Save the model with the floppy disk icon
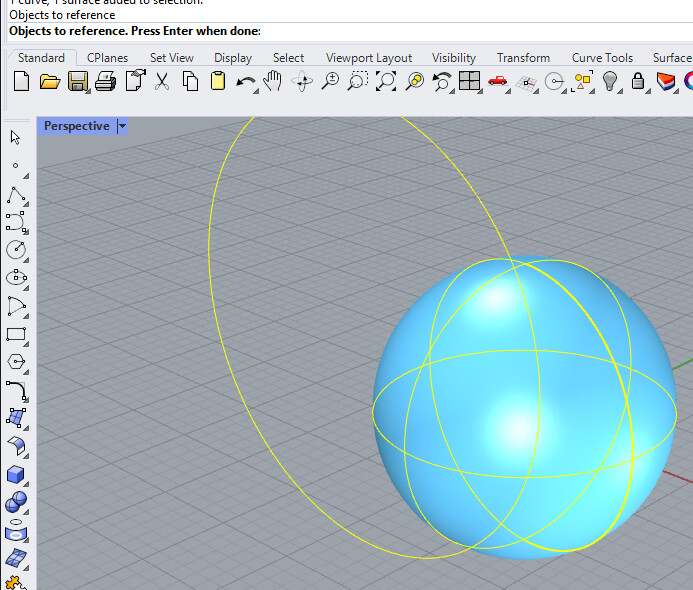This screenshot has width=693, height=590. tap(78, 81)
